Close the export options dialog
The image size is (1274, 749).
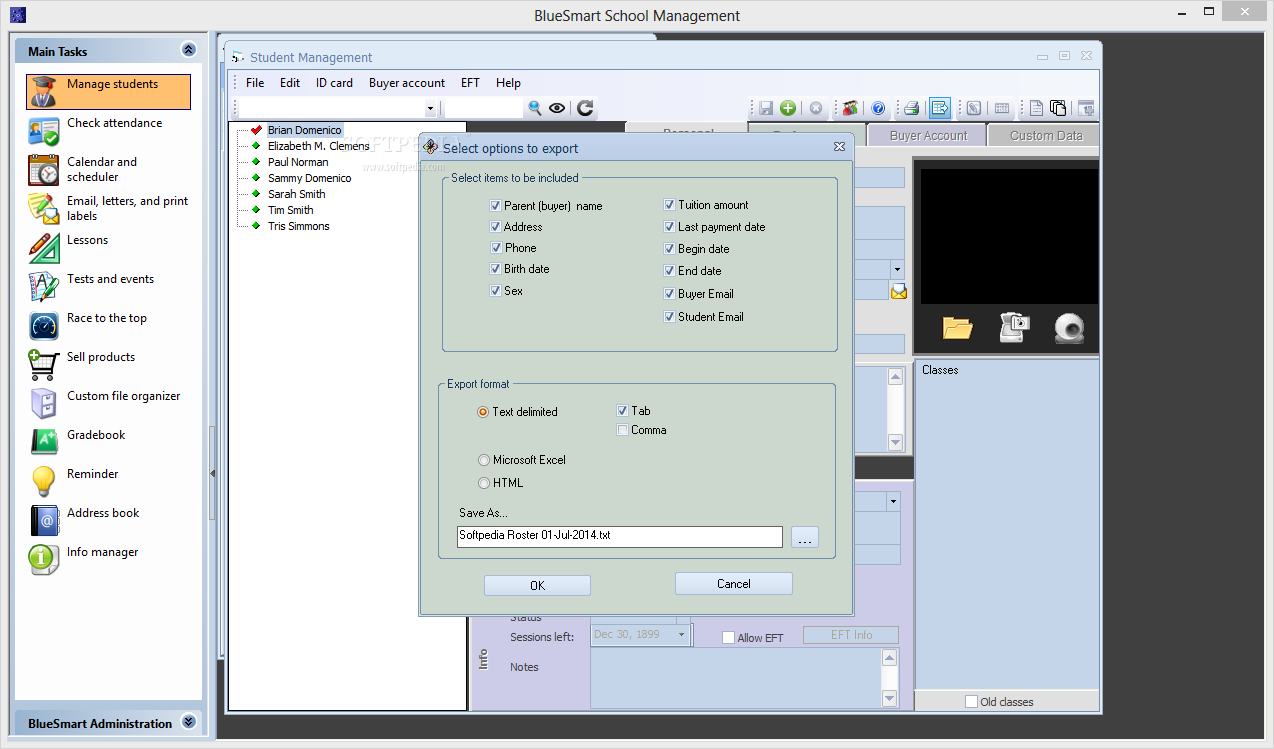(840, 147)
